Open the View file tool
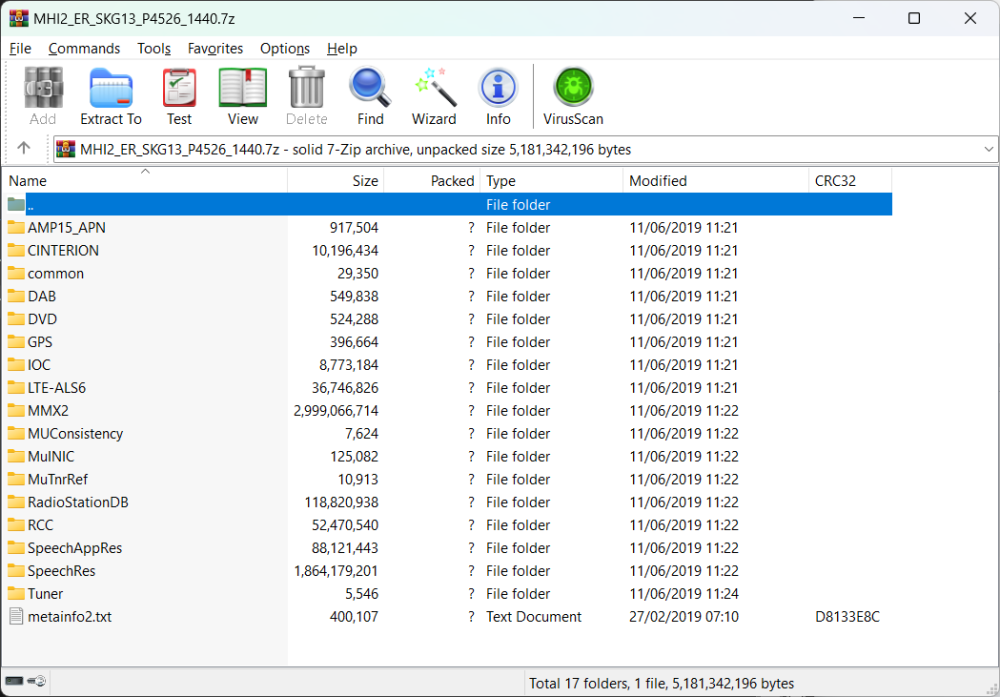The image size is (1000, 697). click(243, 88)
